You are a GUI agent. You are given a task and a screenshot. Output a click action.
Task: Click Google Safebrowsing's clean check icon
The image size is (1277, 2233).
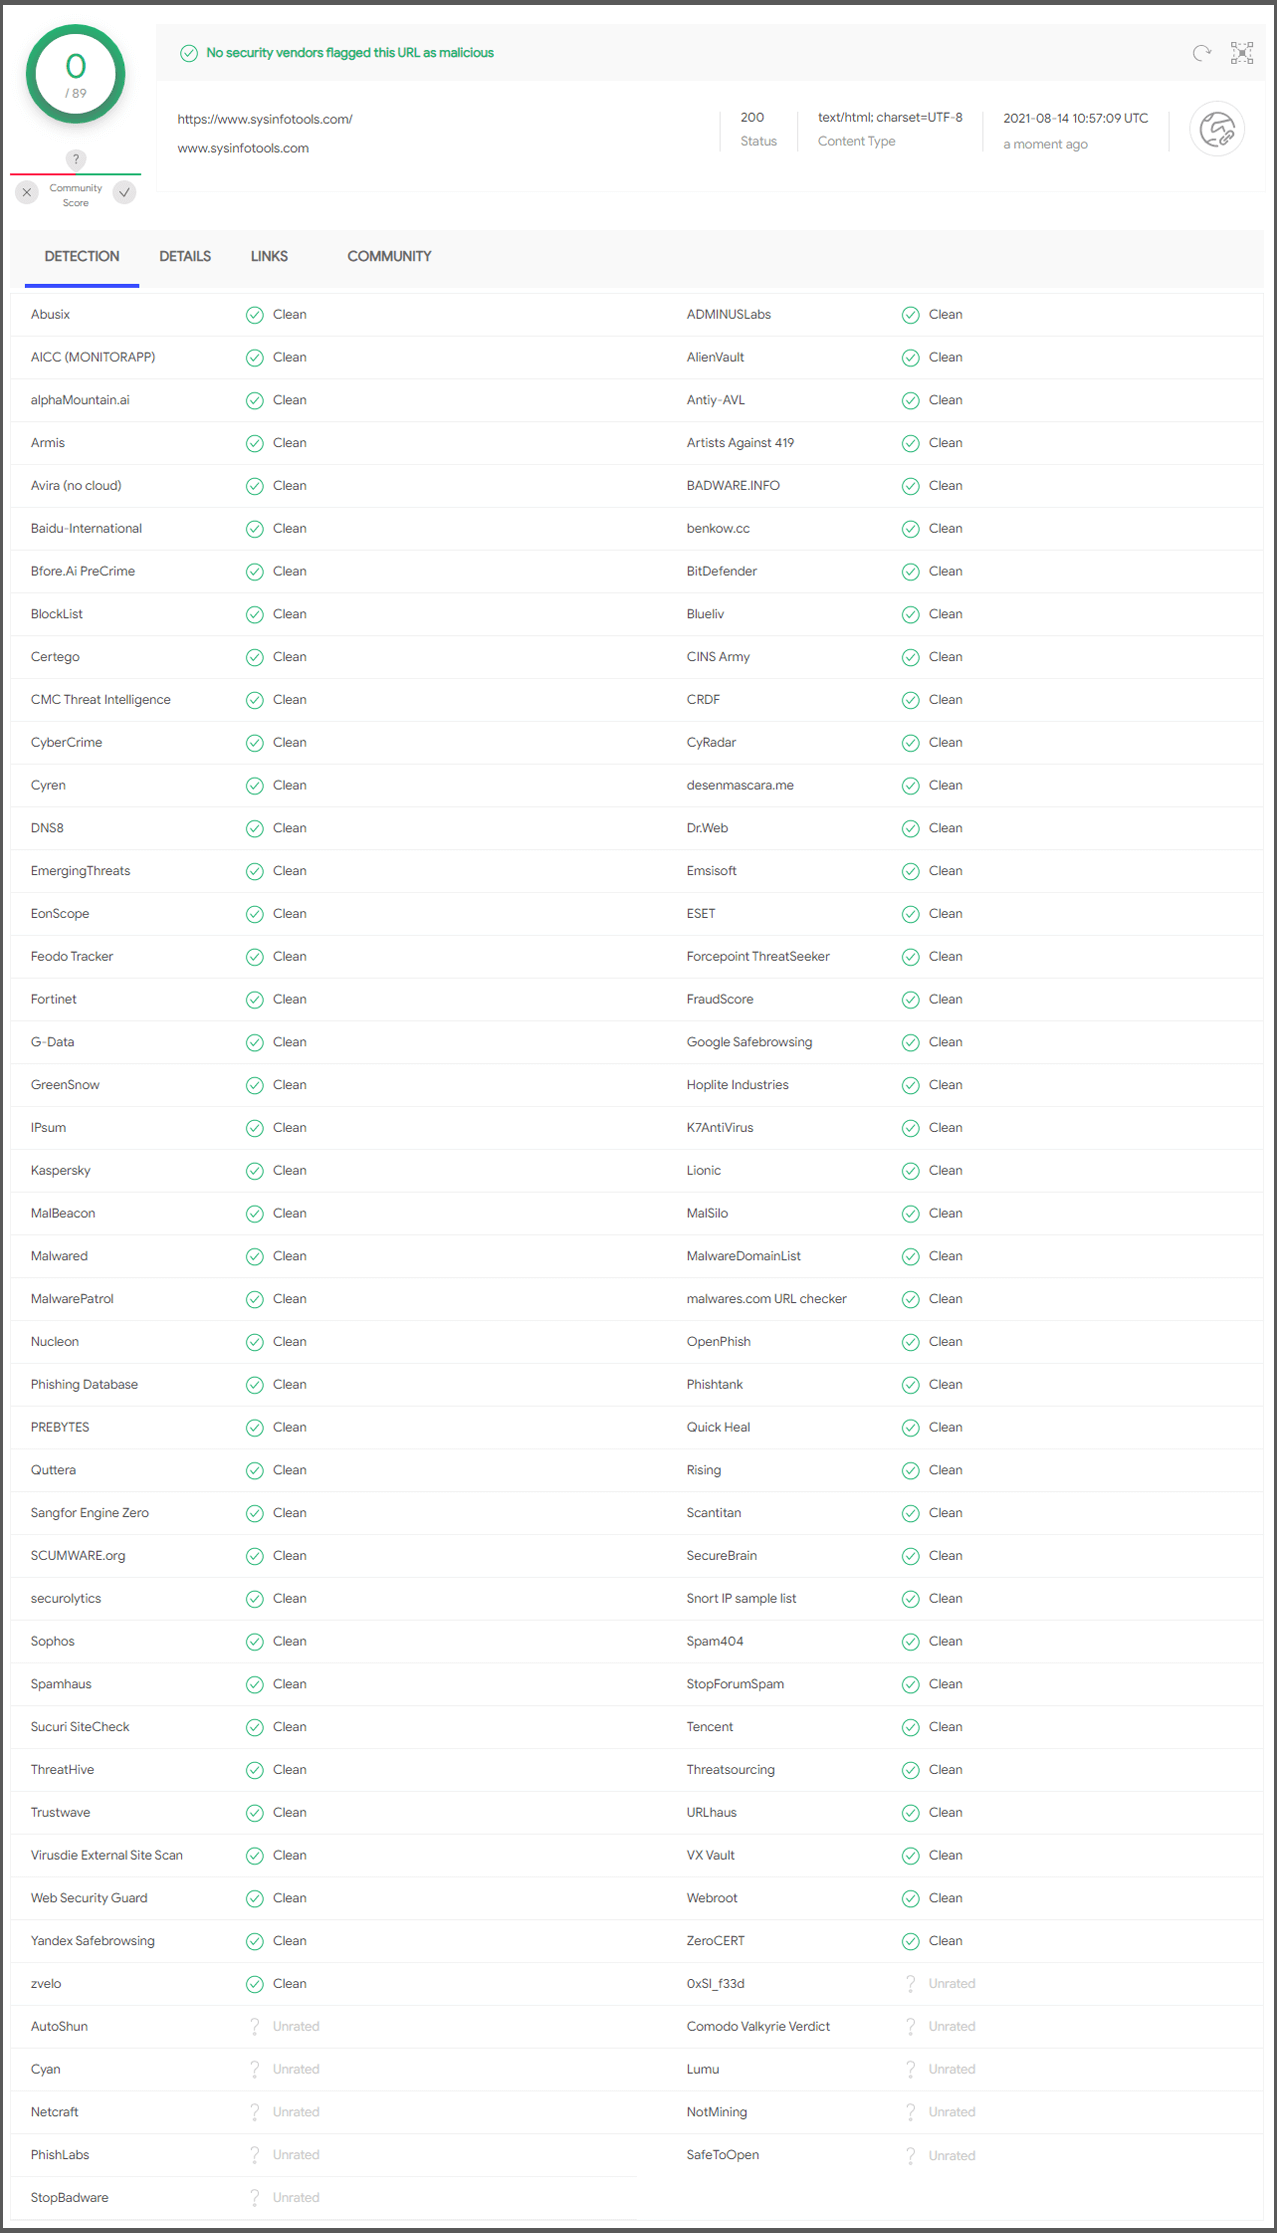coord(910,1043)
